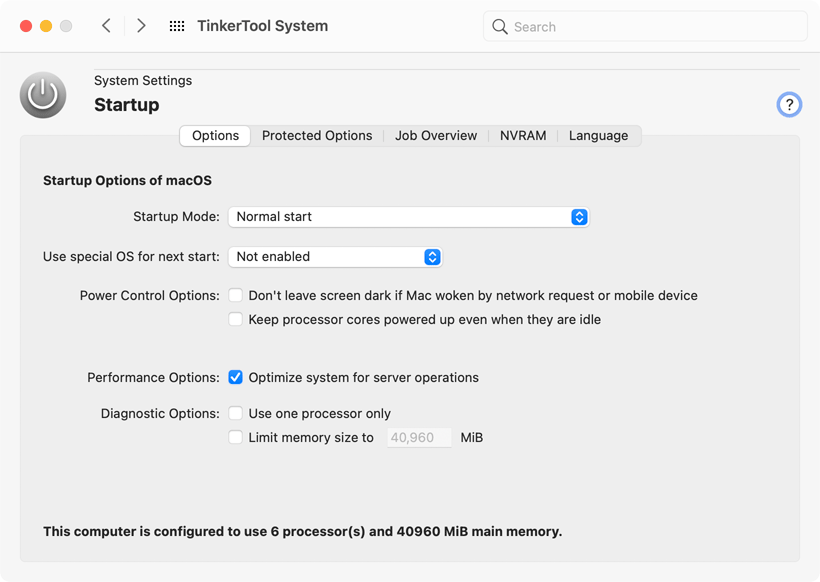820x582 pixels.
Task: Expand the Use special OS dropdown
Action: click(335, 257)
